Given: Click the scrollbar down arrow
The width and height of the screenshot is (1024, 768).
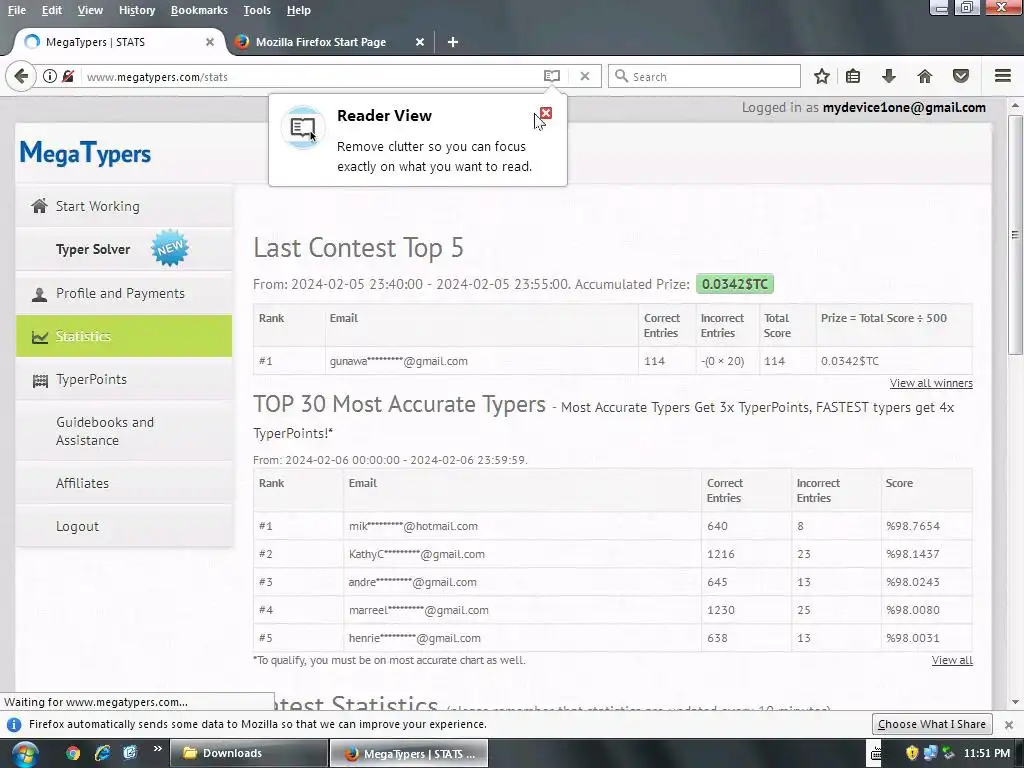Looking at the screenshot, I should (1015, 703).
